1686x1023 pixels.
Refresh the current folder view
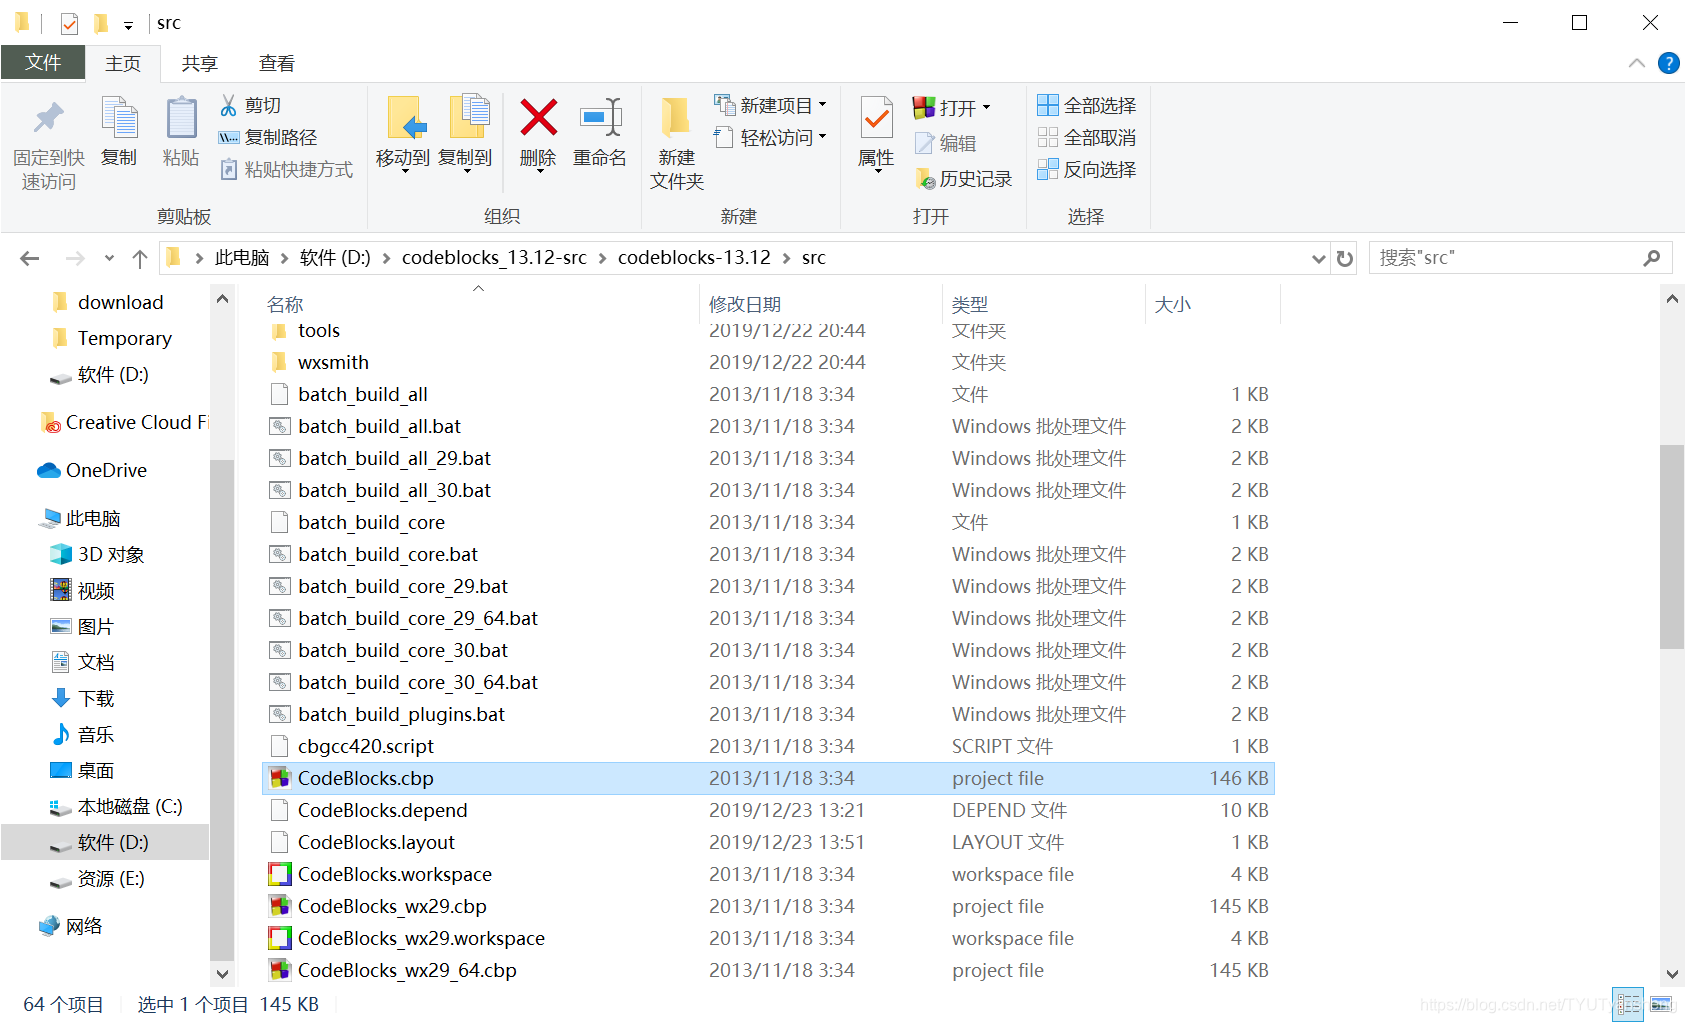pos(1345,258)
